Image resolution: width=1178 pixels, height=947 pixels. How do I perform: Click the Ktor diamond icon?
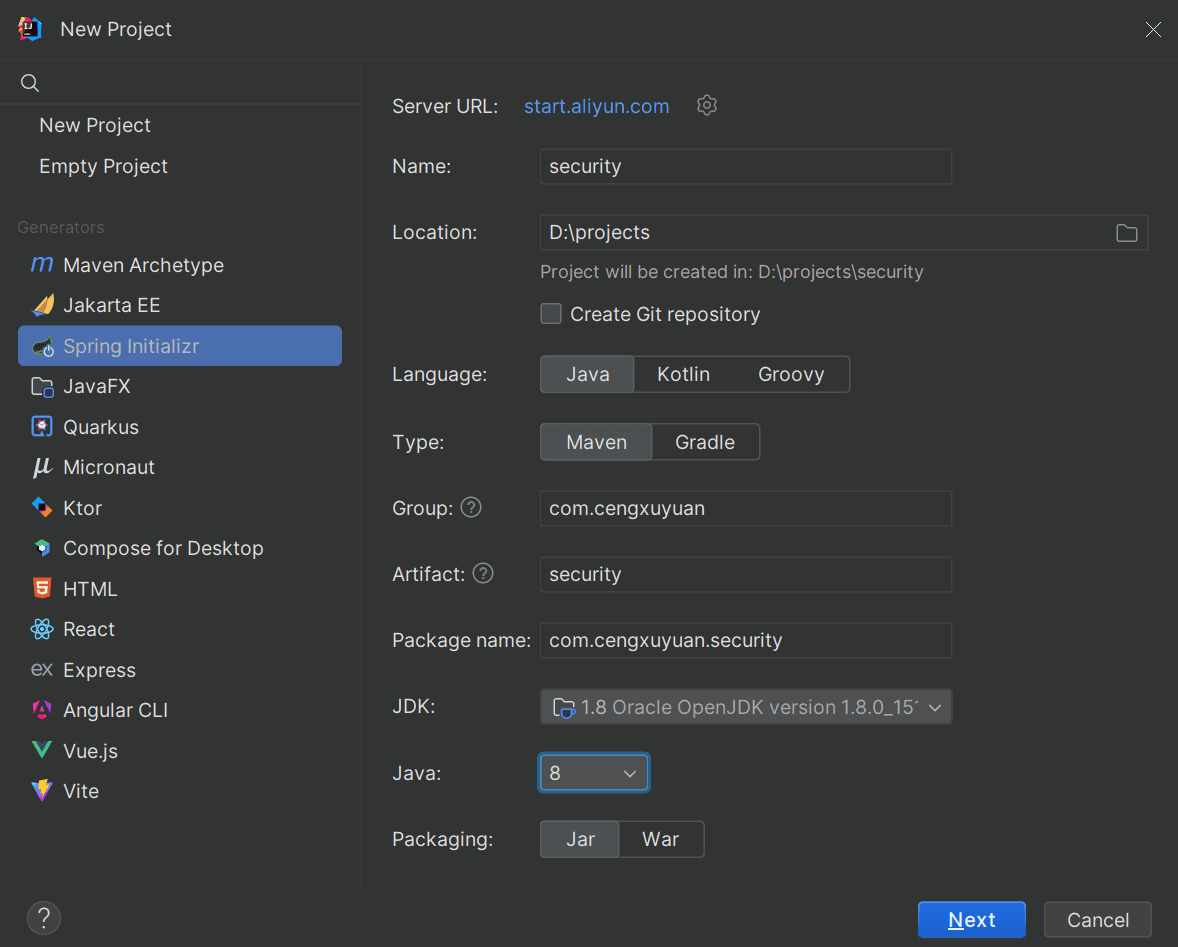point(42,508)
